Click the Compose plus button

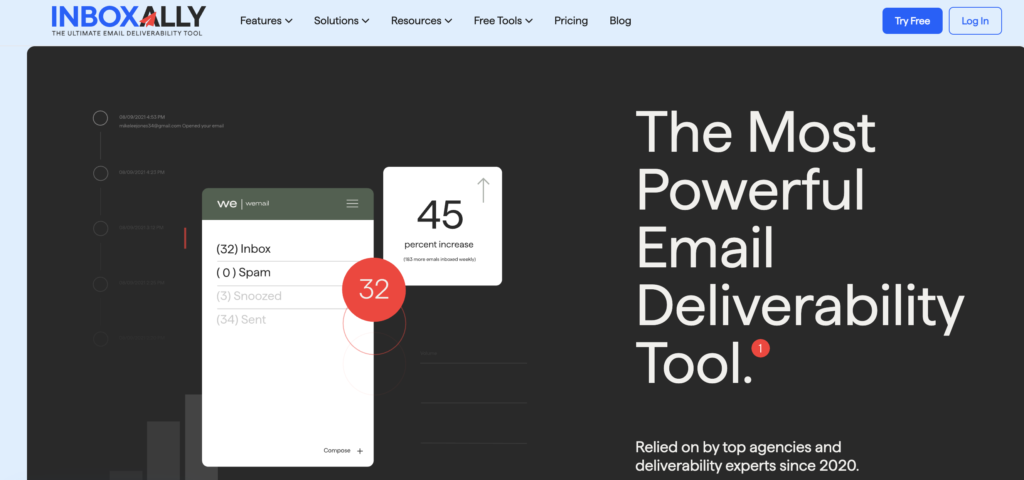coord(360,451)
